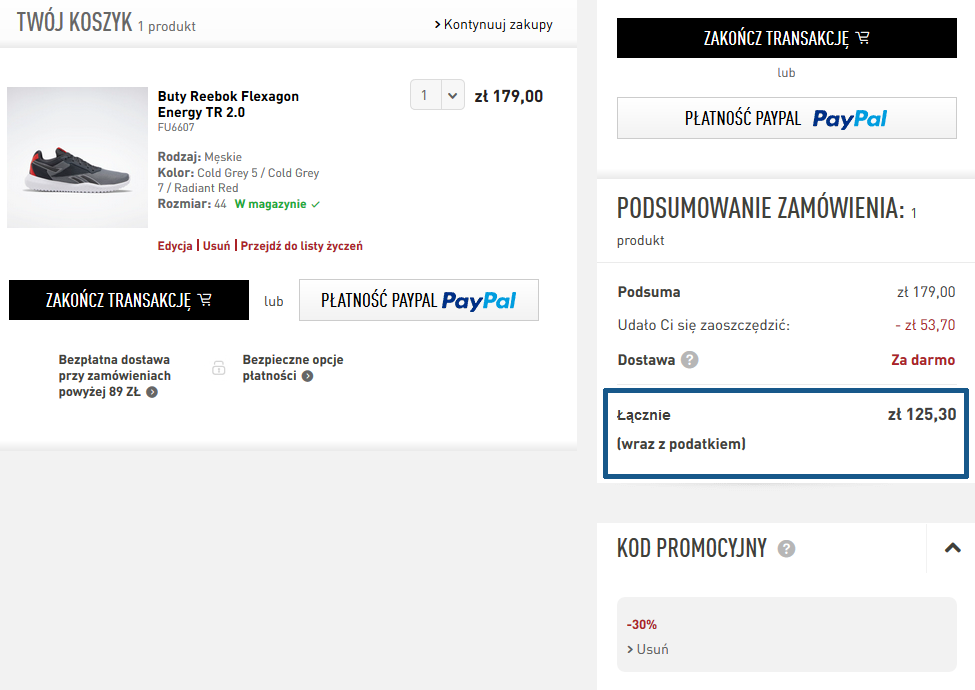Viewport: 975px width, 690px height.
Task: Click the Łącznie order total box
Action: point(786,433)
